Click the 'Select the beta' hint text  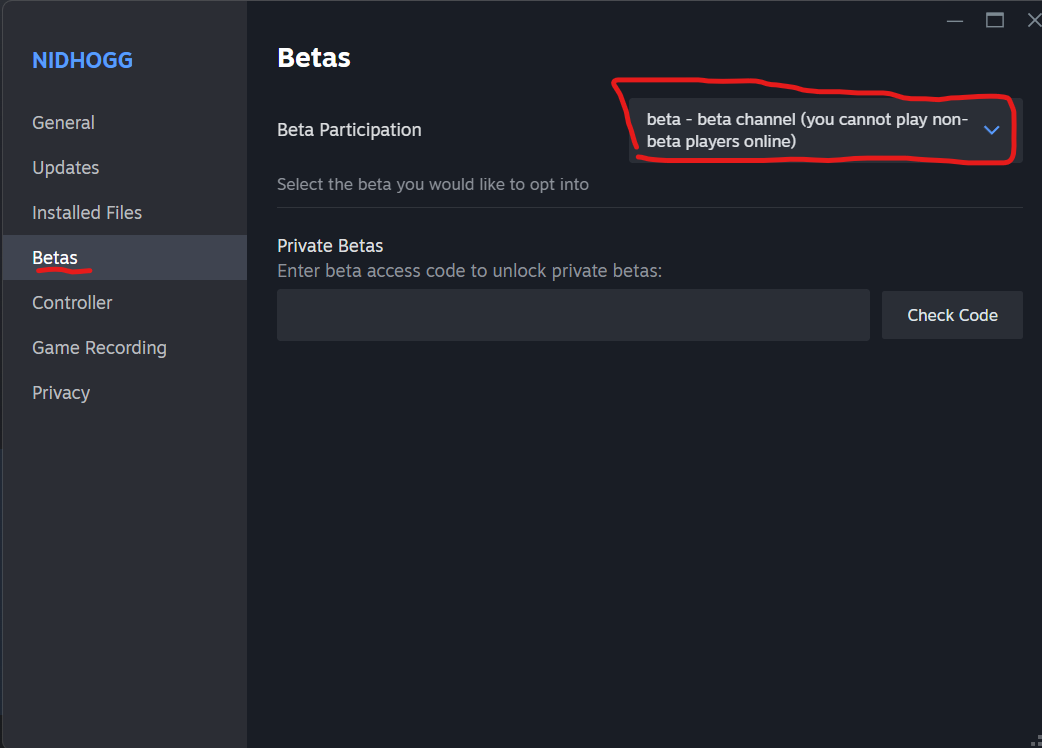[x=433, y=184]
